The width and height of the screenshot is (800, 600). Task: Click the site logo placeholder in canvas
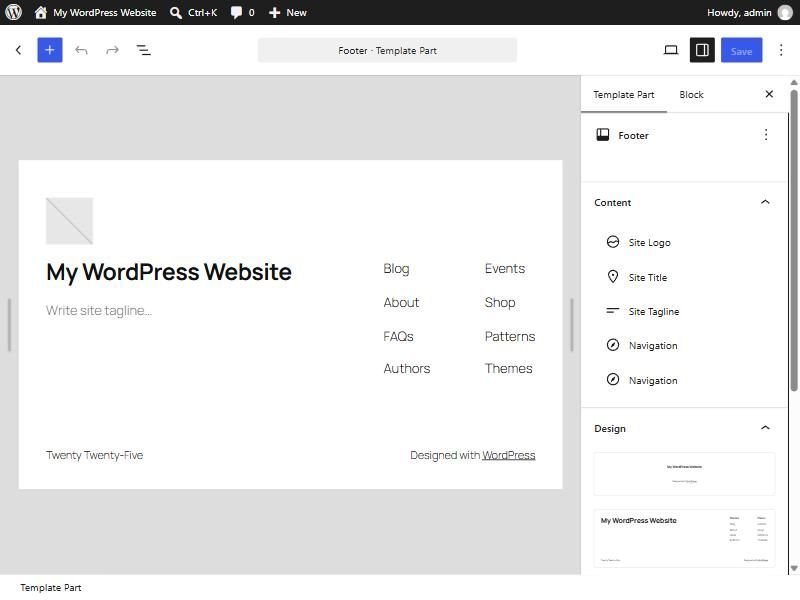click(x=69, y=221)
